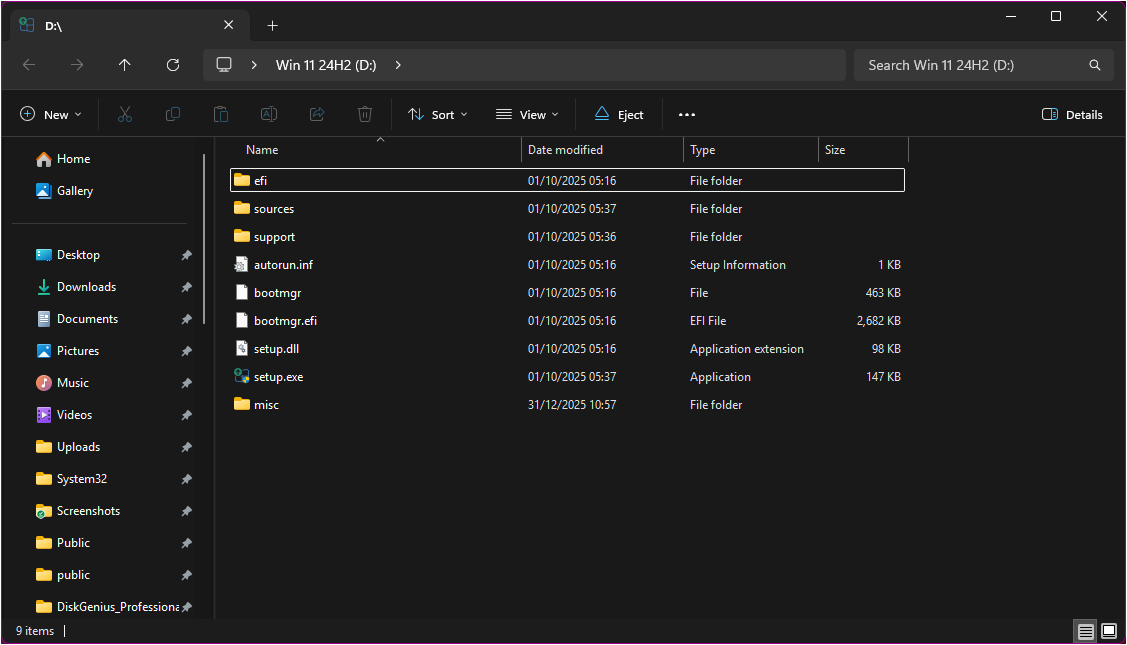Rename the efi folder via toolbar icon
1127x645 pixels.
[x=268, y=114]
